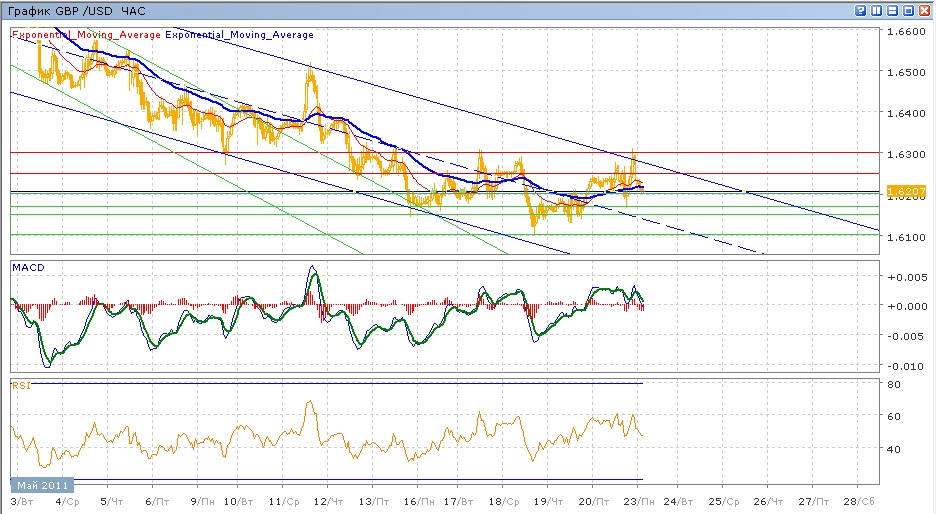Maximize the chart window
Viewport: 936px width, 514px height.
click(x=909, y=10)
